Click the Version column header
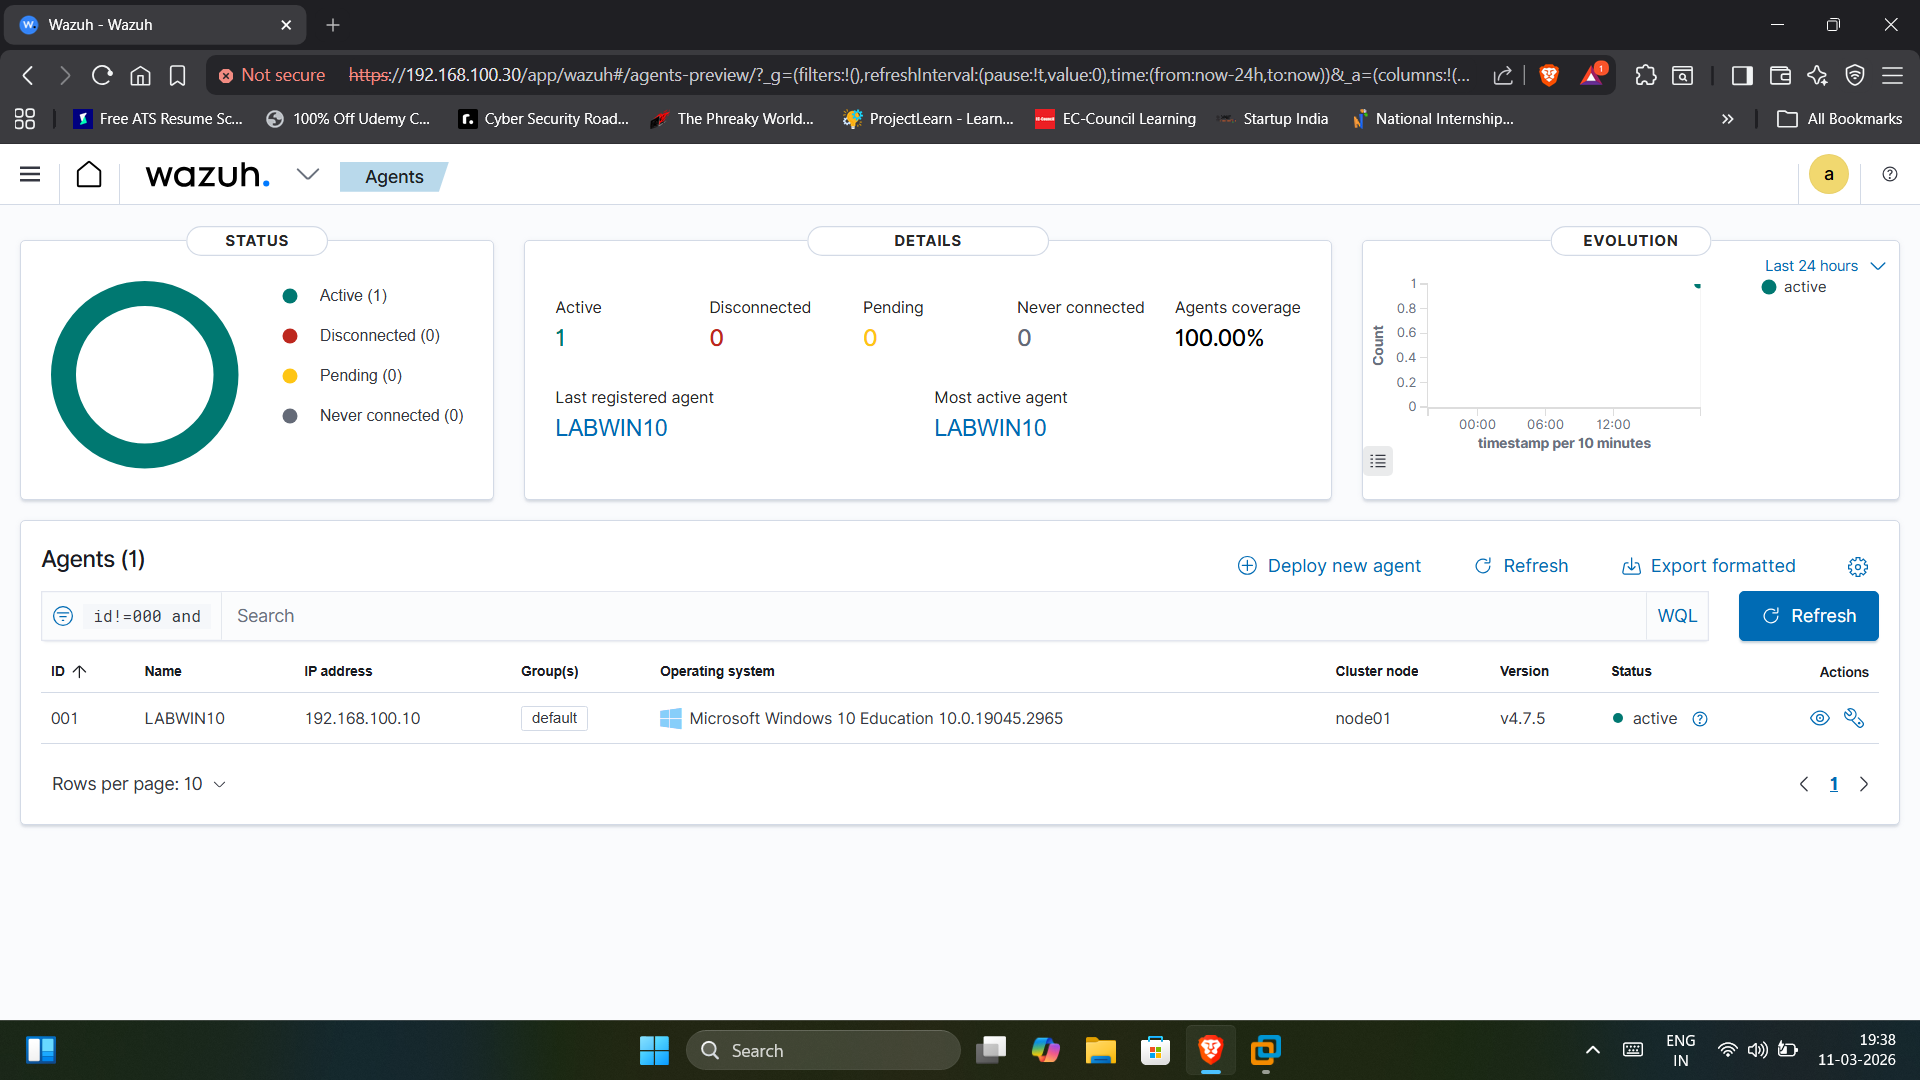This screenshot has height=1080, width=1920. click(x=1524, y=671)
